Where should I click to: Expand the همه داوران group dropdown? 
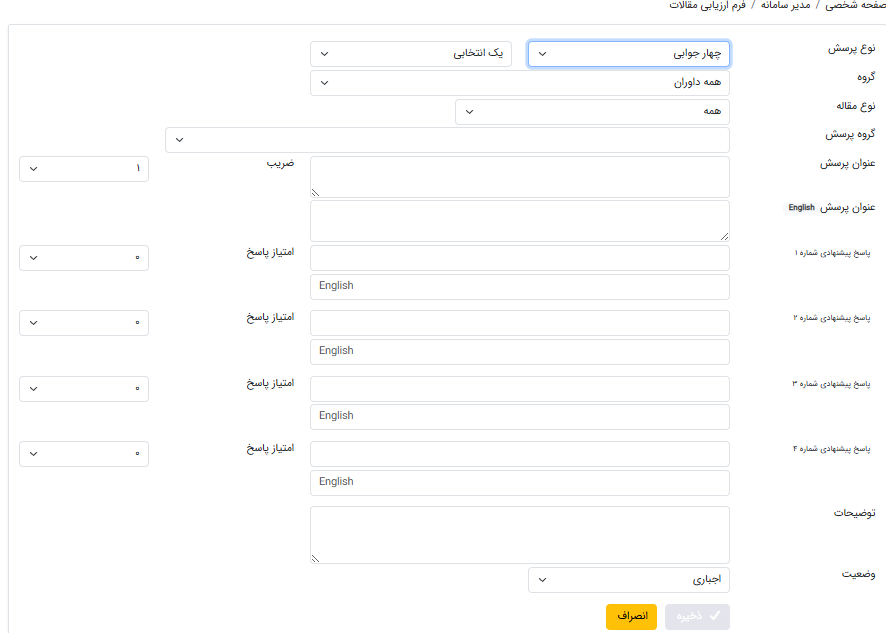519,83
